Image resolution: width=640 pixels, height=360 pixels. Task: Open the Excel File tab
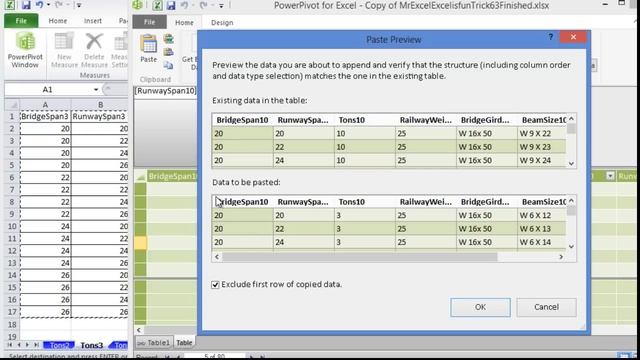coord(21,21)
